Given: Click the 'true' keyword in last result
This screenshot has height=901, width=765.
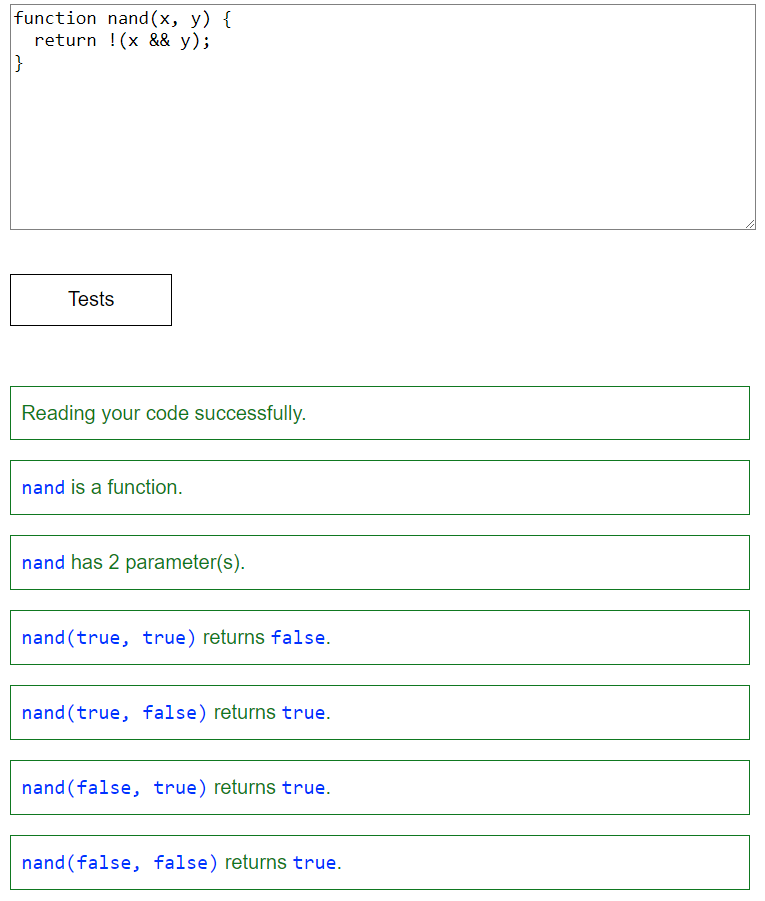Looking at the screenshot, I should 315,862.
